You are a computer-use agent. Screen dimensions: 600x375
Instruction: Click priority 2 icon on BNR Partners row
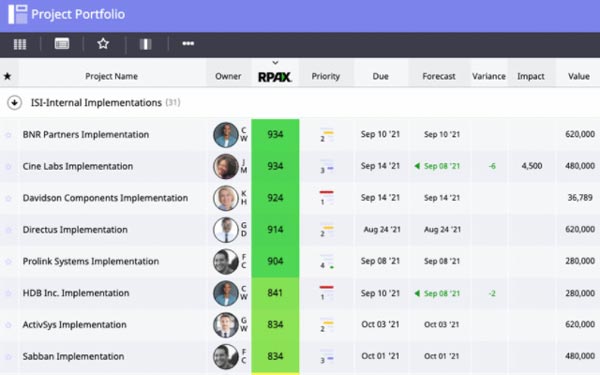(327, 135)
